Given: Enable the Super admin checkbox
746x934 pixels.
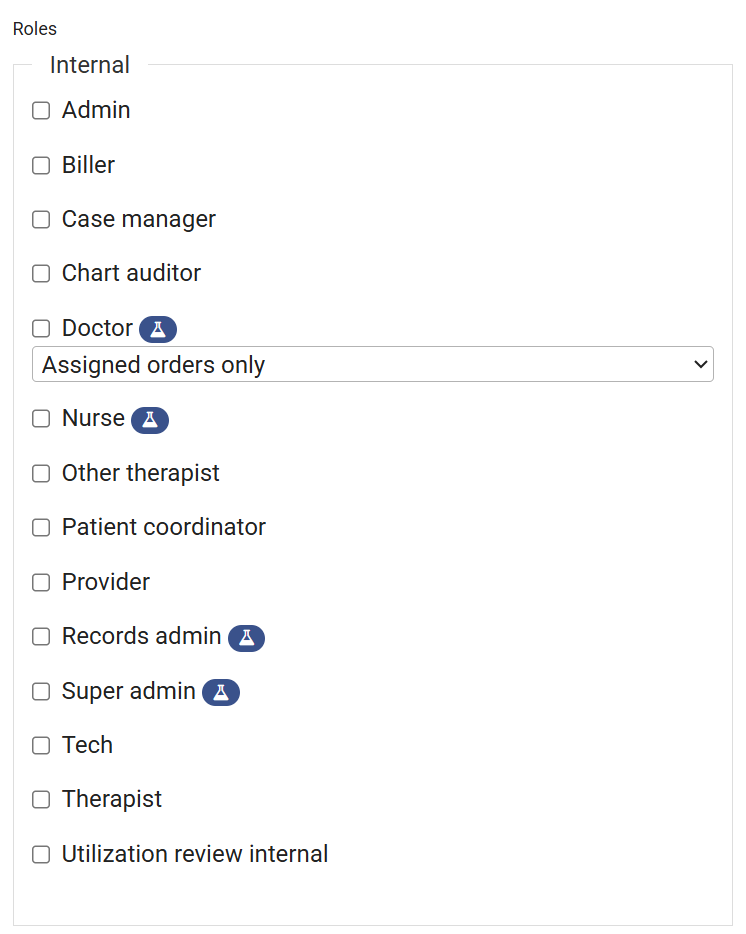Looking at the screenshot, I should pyautogui.click(x=41, y=692).
